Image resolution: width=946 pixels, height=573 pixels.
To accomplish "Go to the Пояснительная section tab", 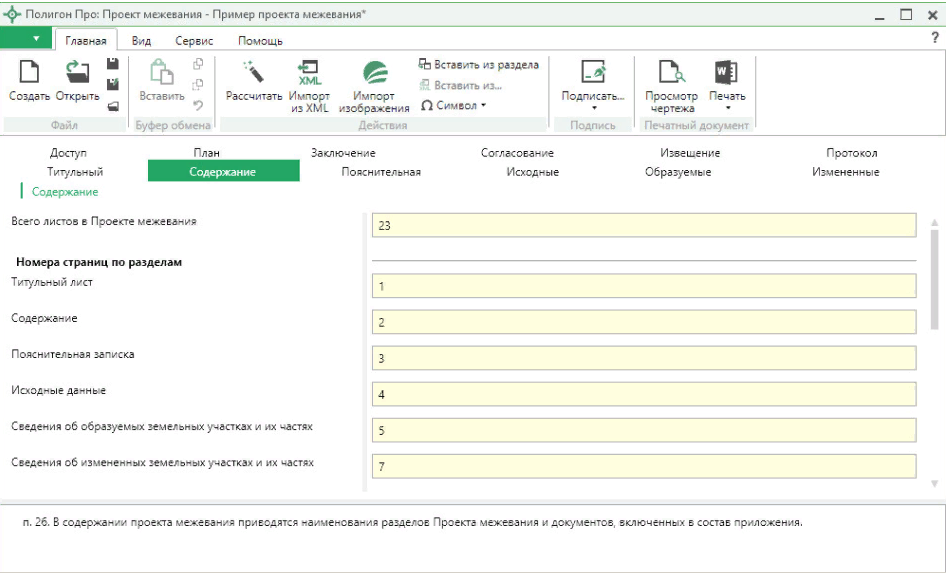I will coord(380,172).
